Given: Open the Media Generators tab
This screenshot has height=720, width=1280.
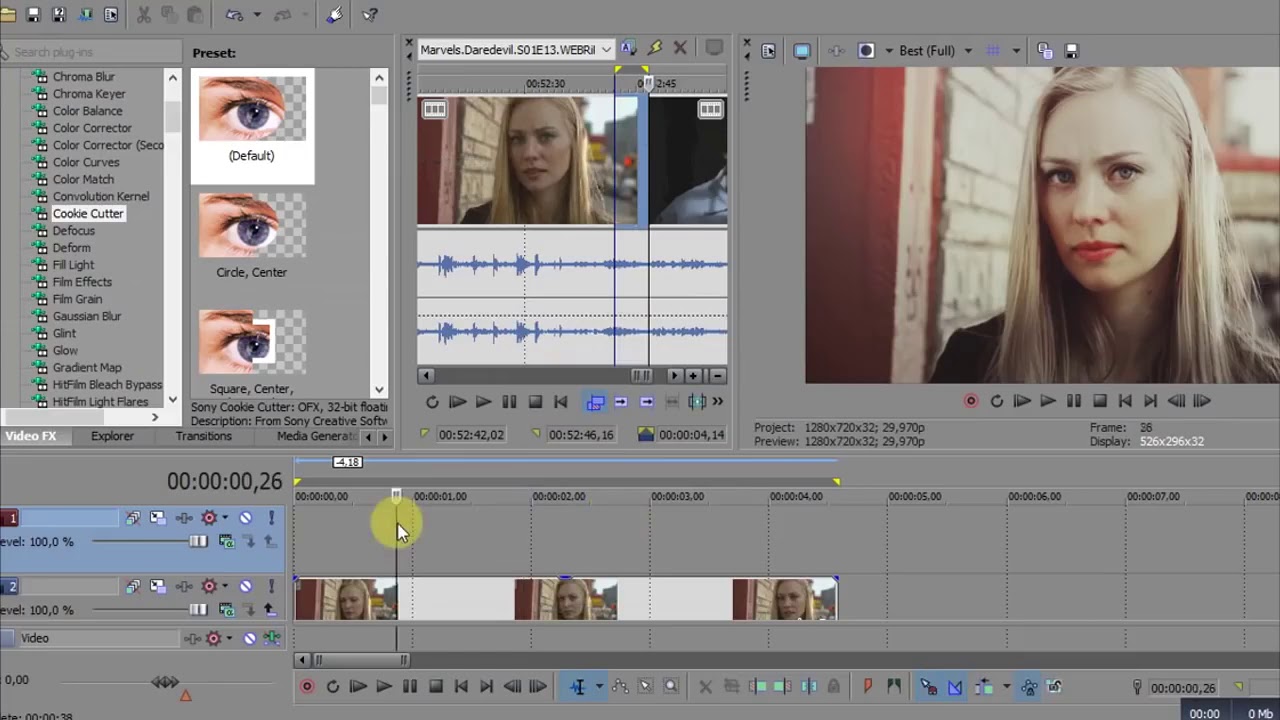Looking at the screenshot, I should click(316, 436).
